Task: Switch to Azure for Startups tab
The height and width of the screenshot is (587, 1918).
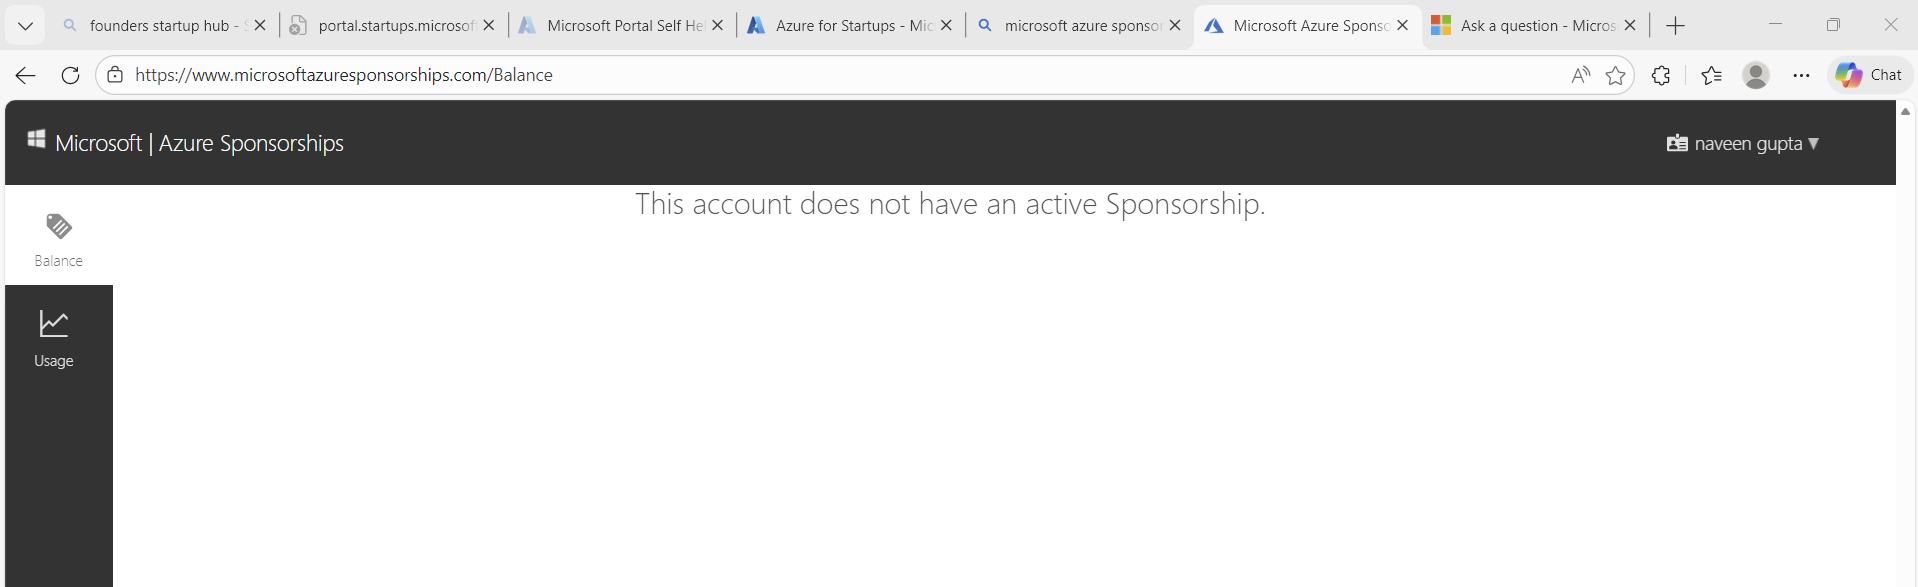Action: point(850,26)
